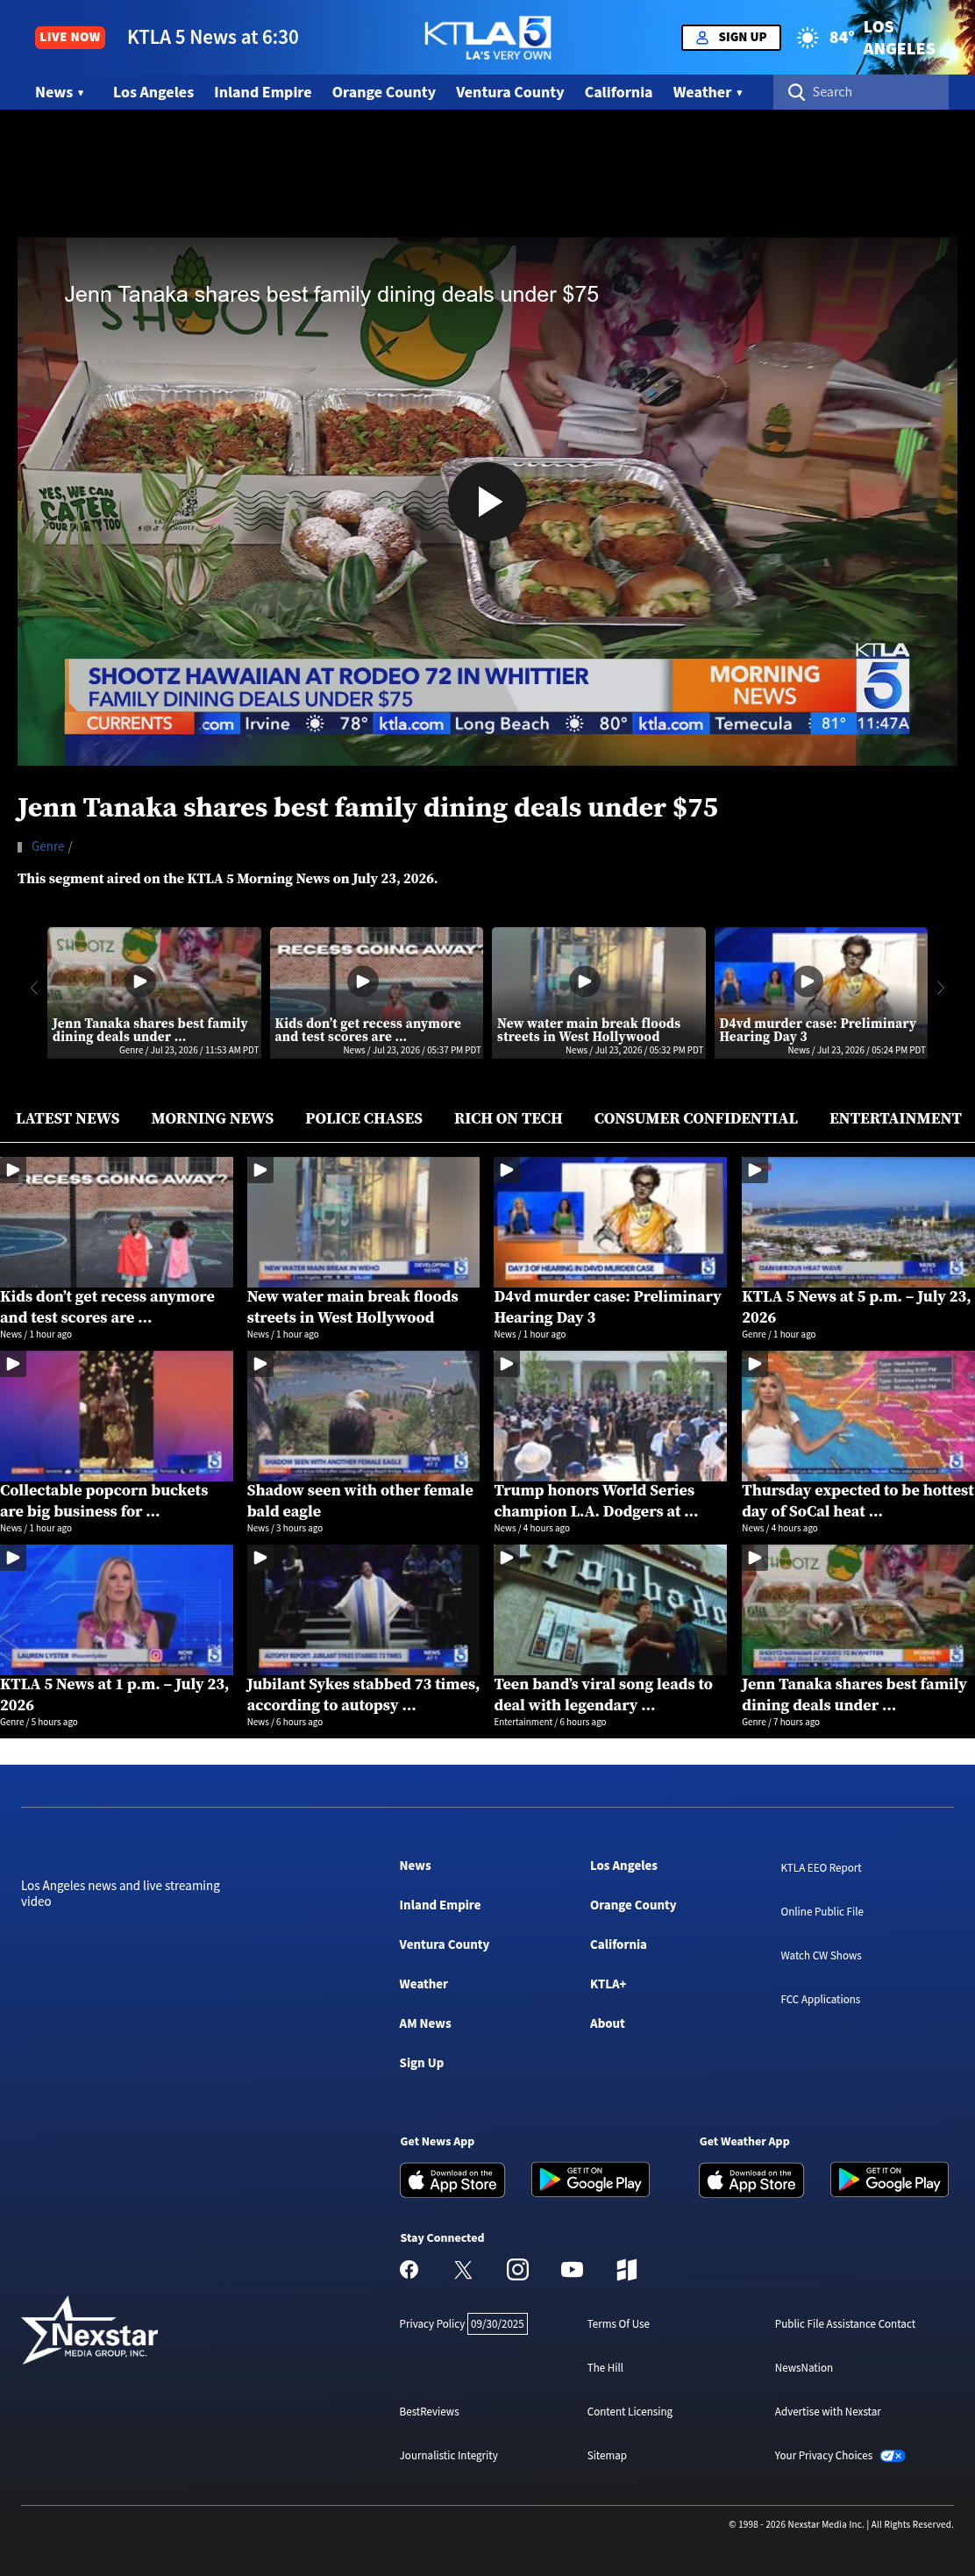Get Weather App on the App Store
Image resolution: width=975 pixels, height=2576 pixels.
coord(751,2180)
